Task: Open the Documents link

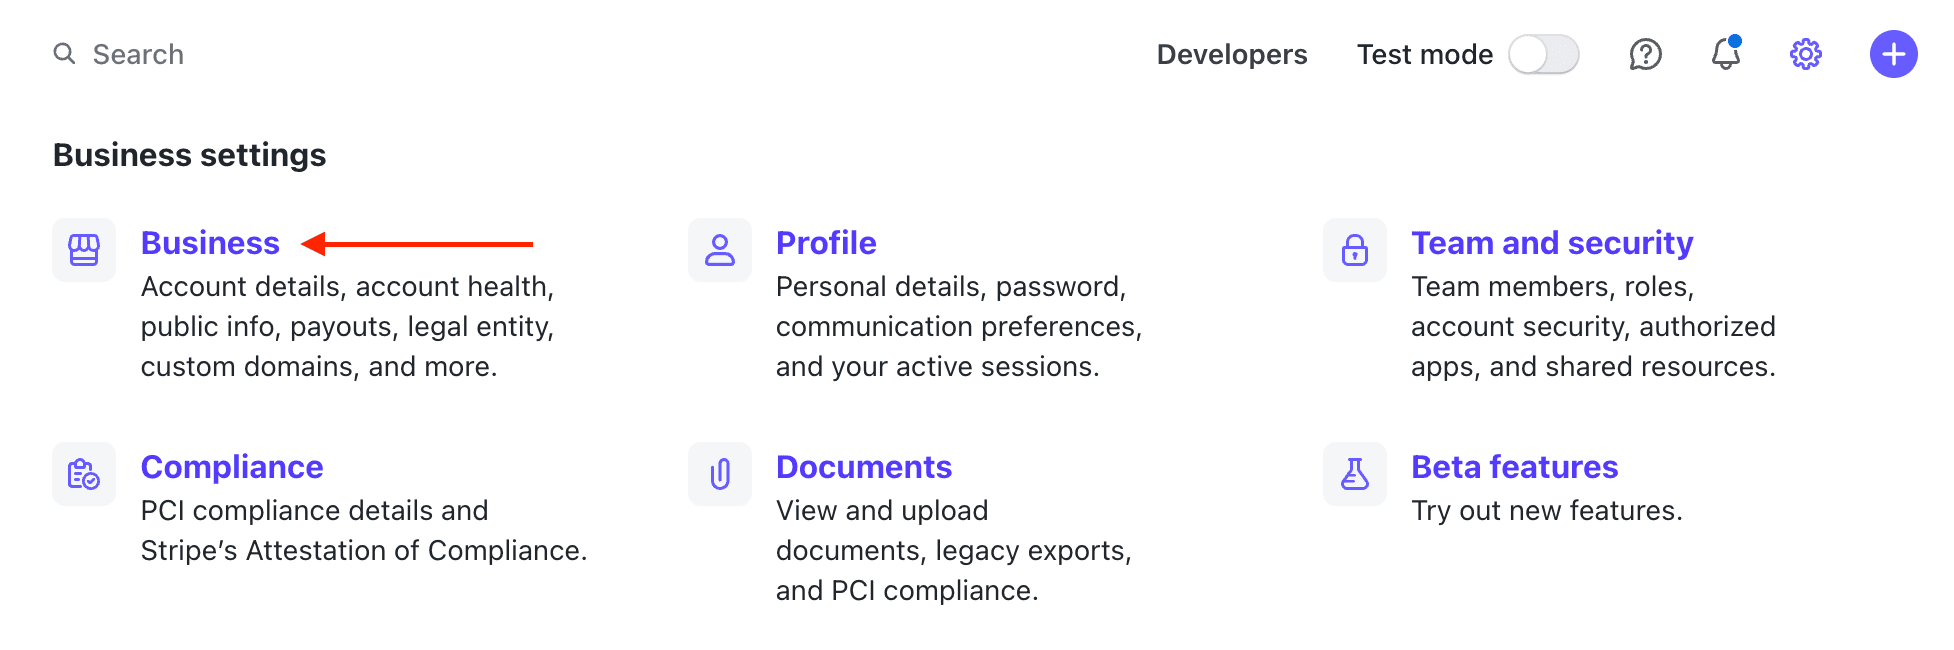Action: [x=864, y=467]
